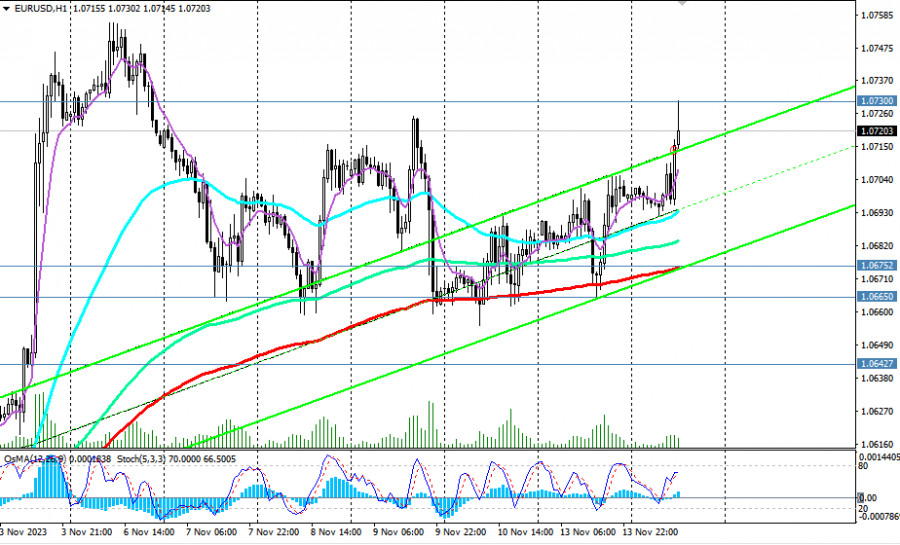Select the 1.06650 level price tag
900x545 pixels.
[x=876, y=297]
